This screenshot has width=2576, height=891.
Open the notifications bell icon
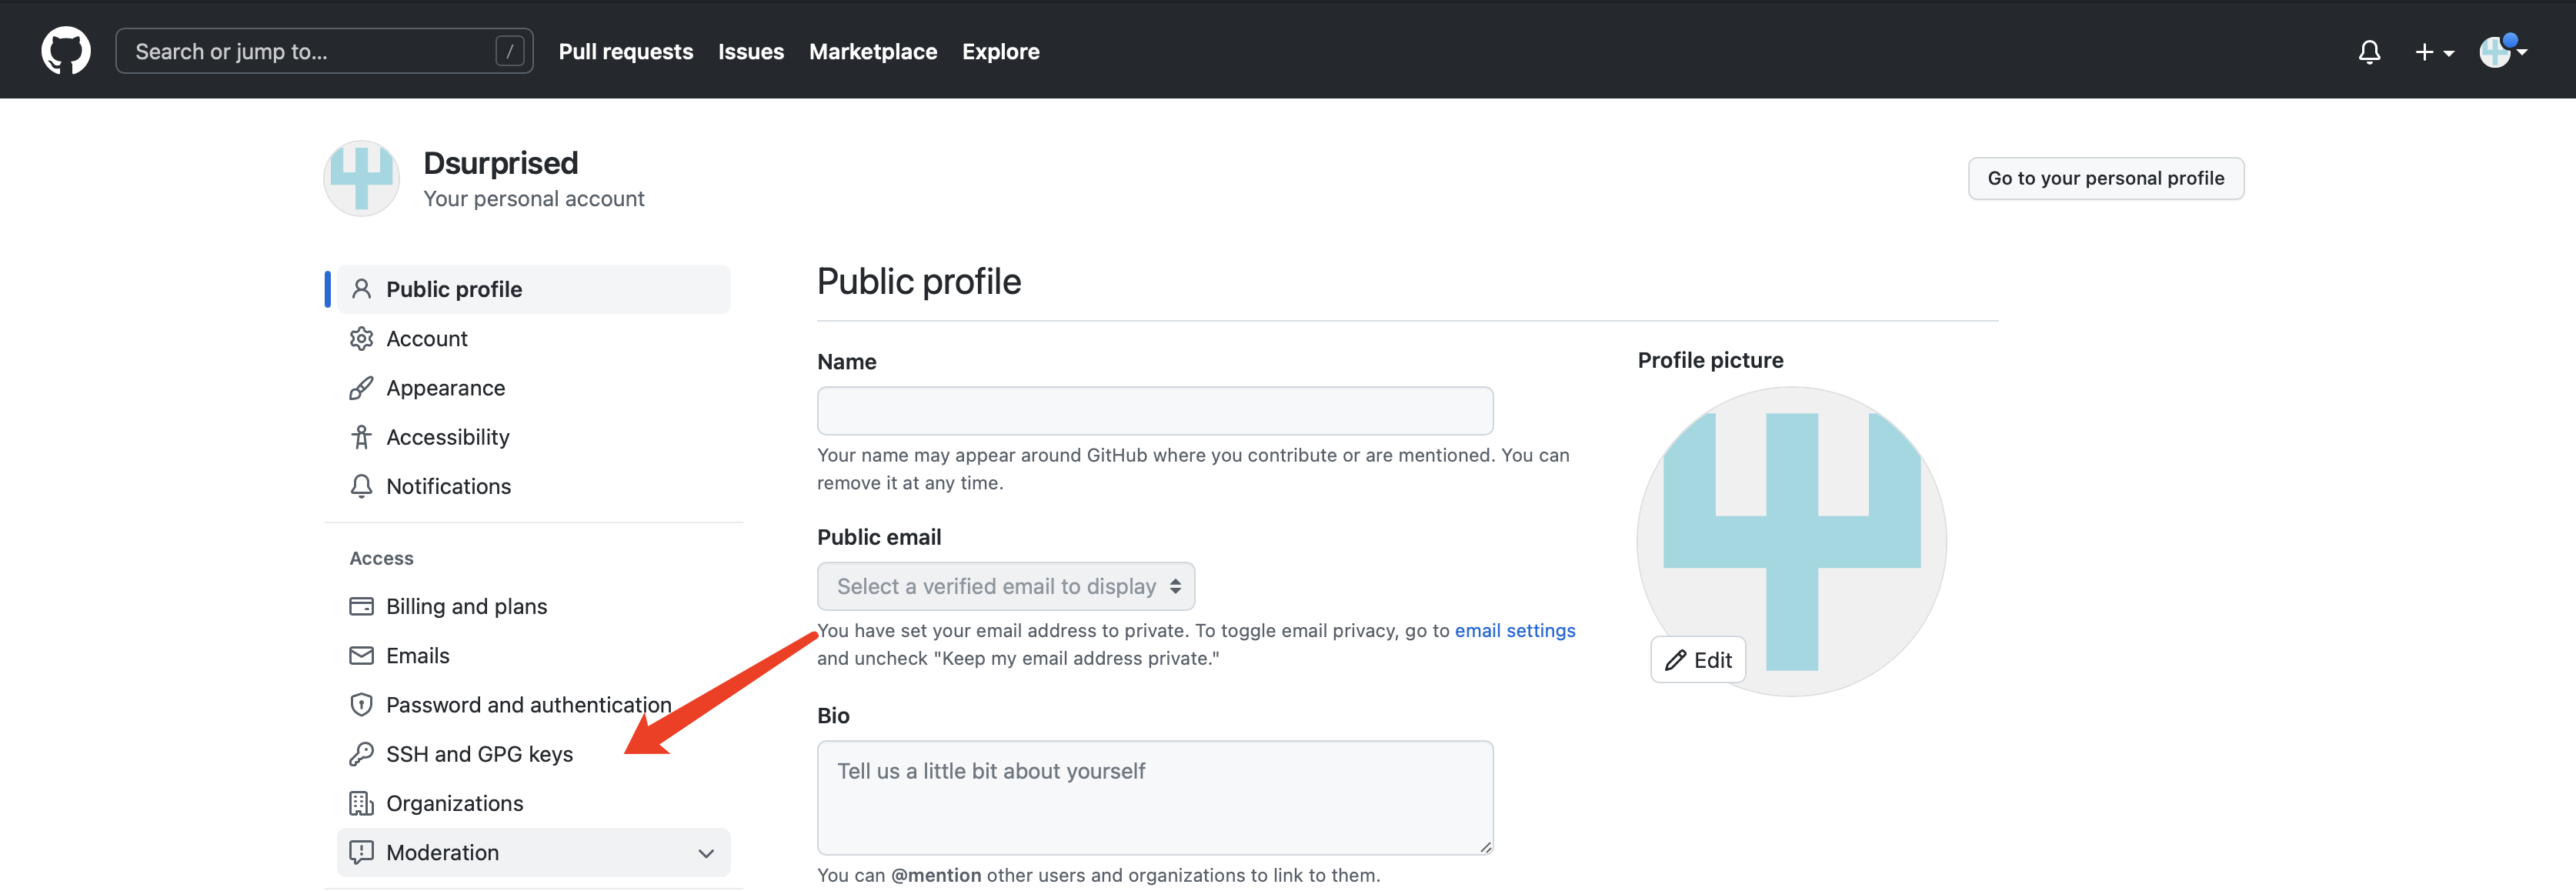tap(2368, 51)
